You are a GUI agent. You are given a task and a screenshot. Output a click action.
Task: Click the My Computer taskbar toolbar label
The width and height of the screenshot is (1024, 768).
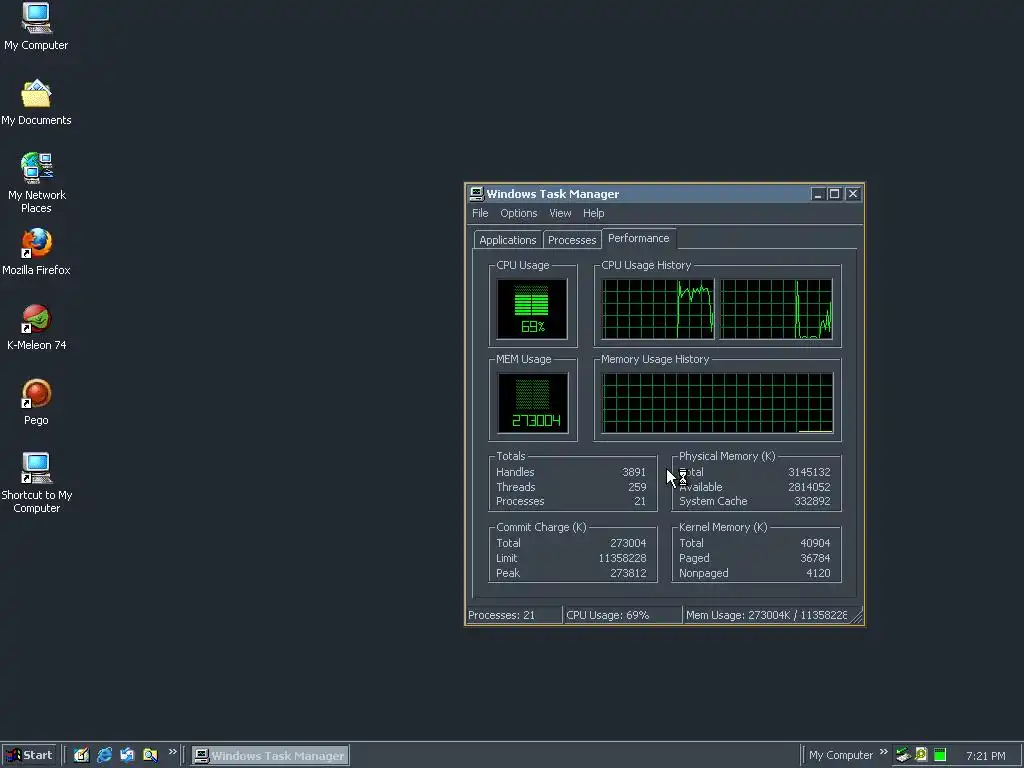[x=840, y=755]
